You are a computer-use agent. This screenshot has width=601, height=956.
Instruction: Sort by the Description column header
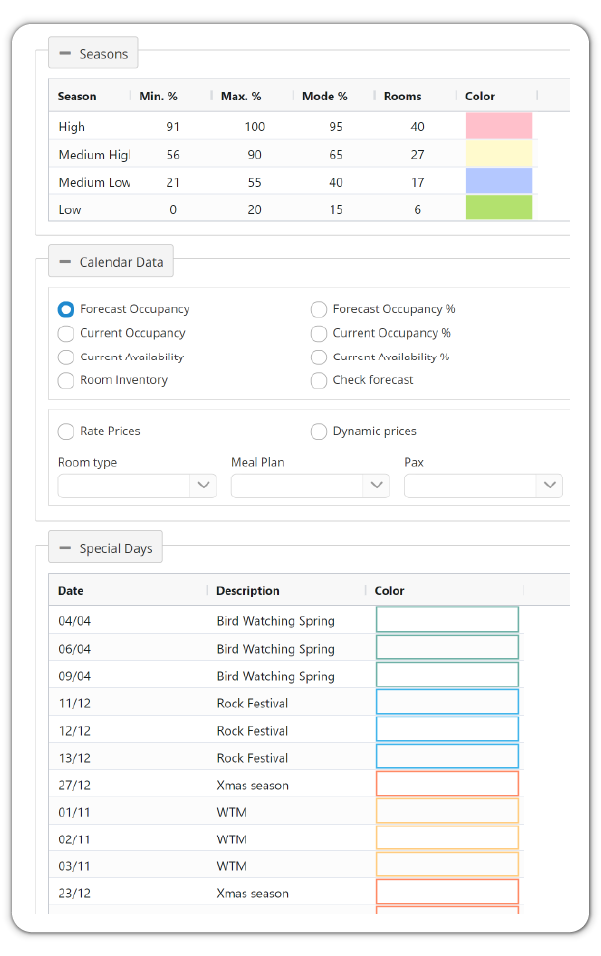click(x=247, y=591)
